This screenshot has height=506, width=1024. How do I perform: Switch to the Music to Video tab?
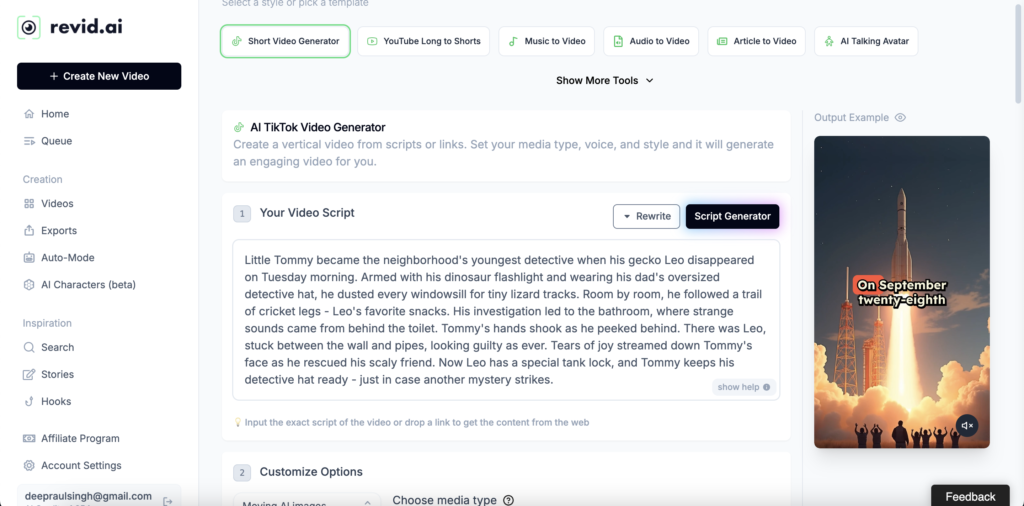coord(546,41)
